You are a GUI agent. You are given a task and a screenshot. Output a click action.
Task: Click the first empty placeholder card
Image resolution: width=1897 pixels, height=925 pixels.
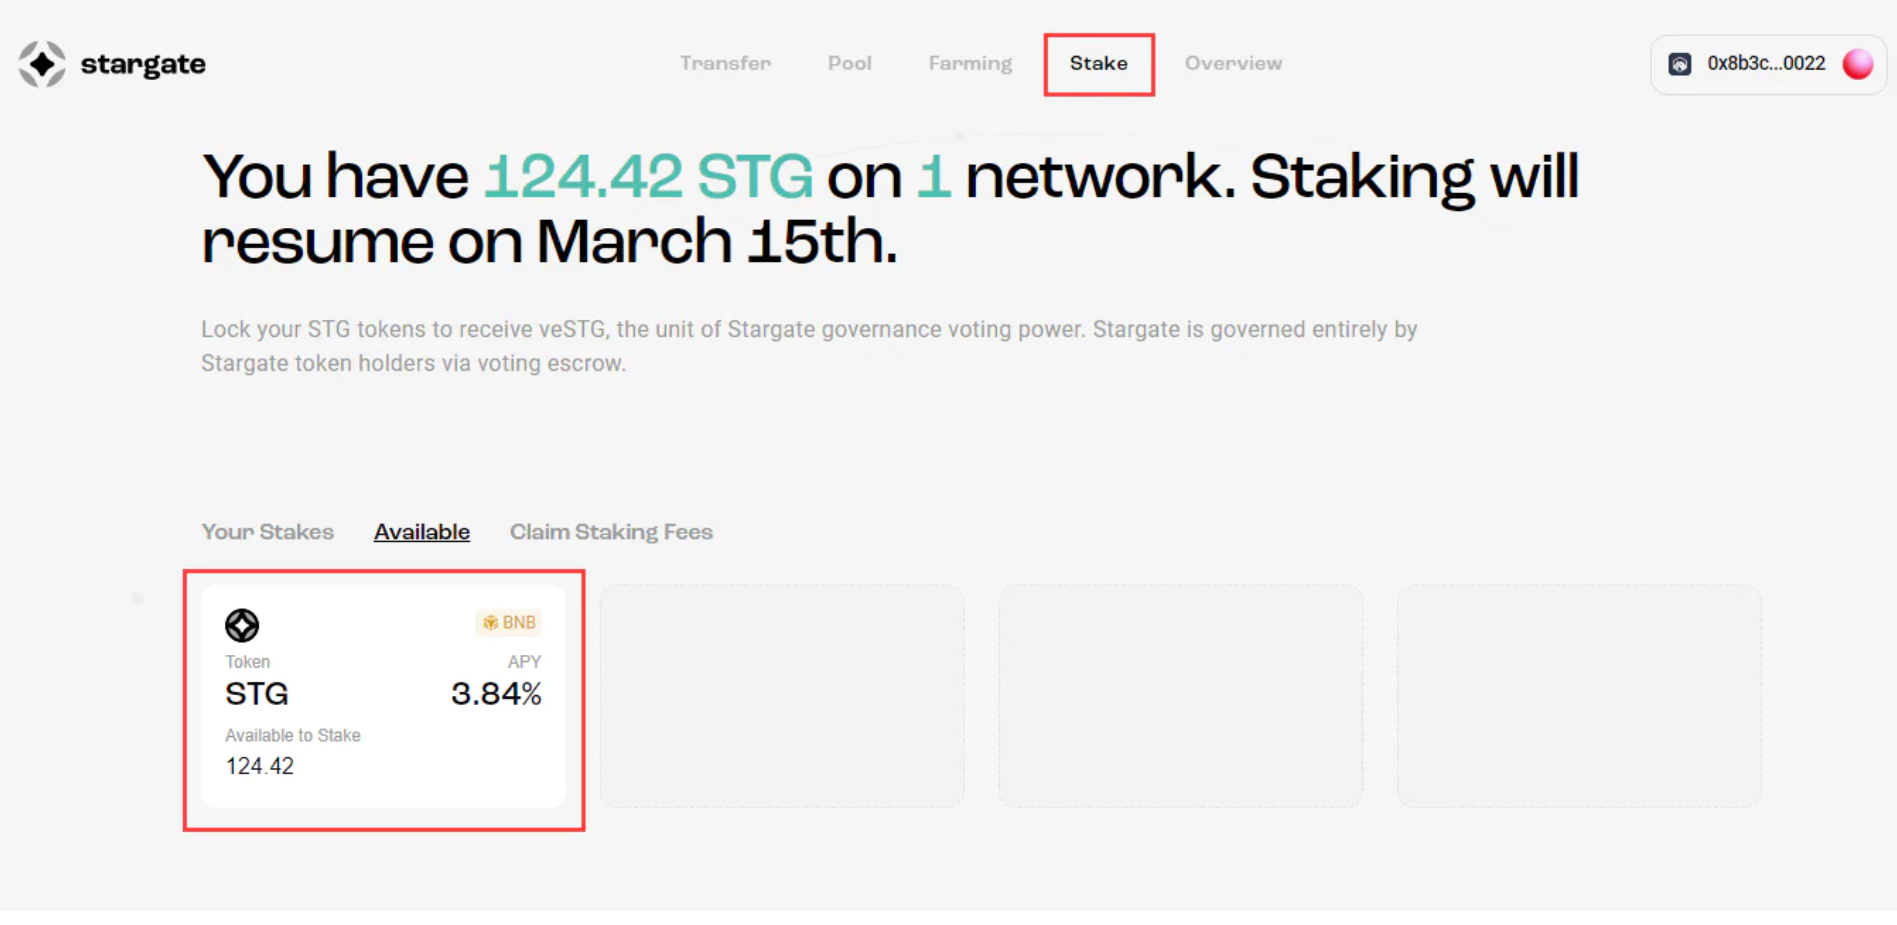coord(782,696)
